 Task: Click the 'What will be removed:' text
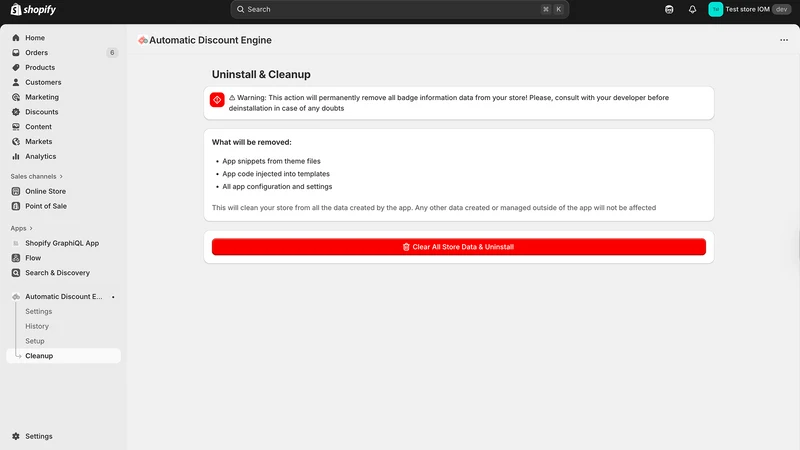click(252, 142)
